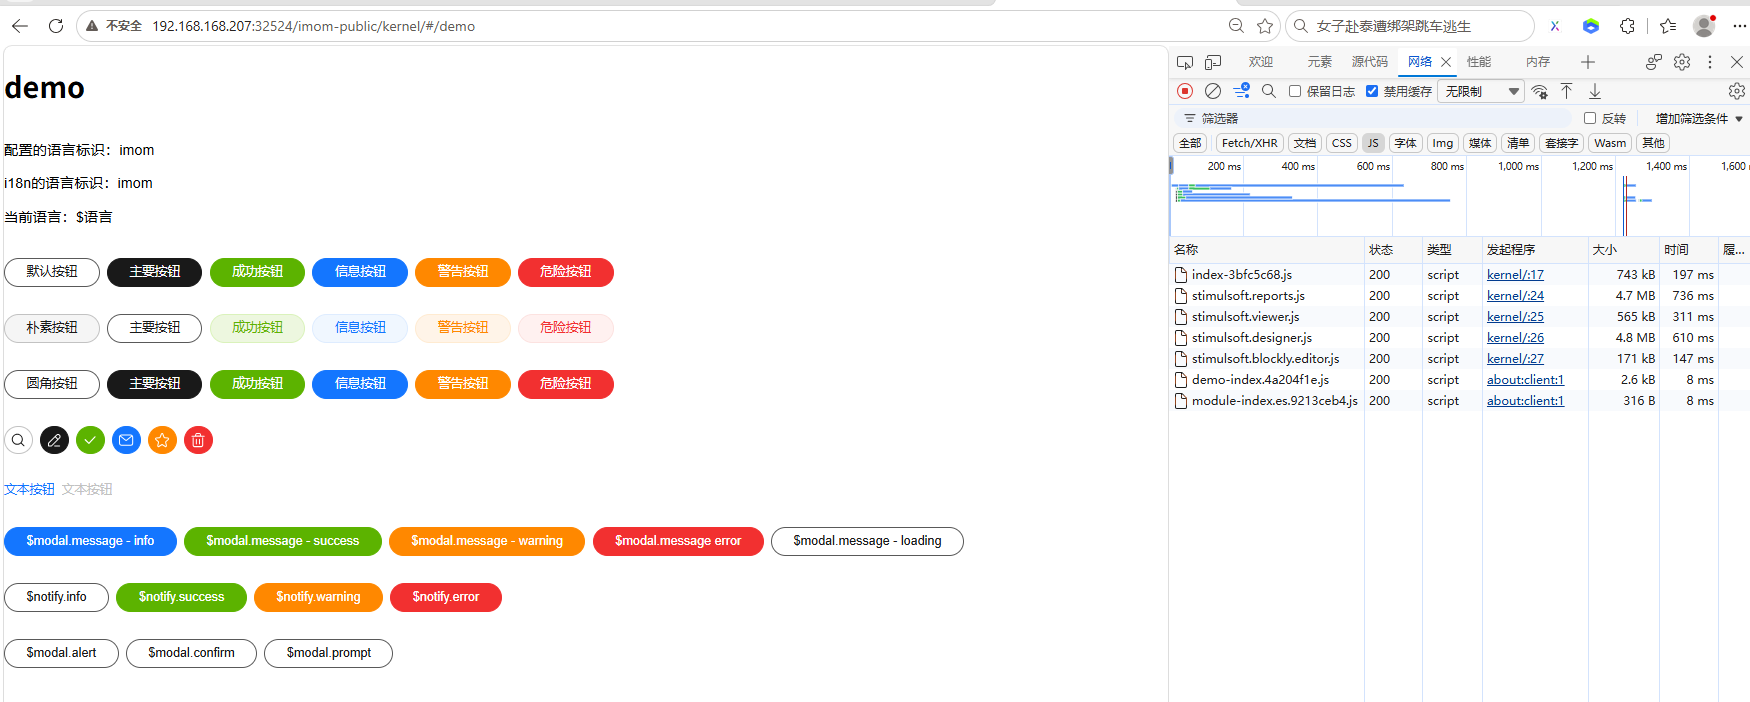1750x702 pixels.
Task: Trigger the $notify.success button
Action: [181, 597]
